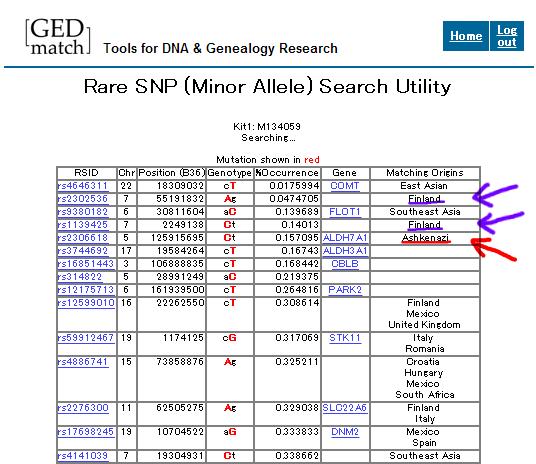Click the rs59912467 SNP link

click(x=86, y=338)
